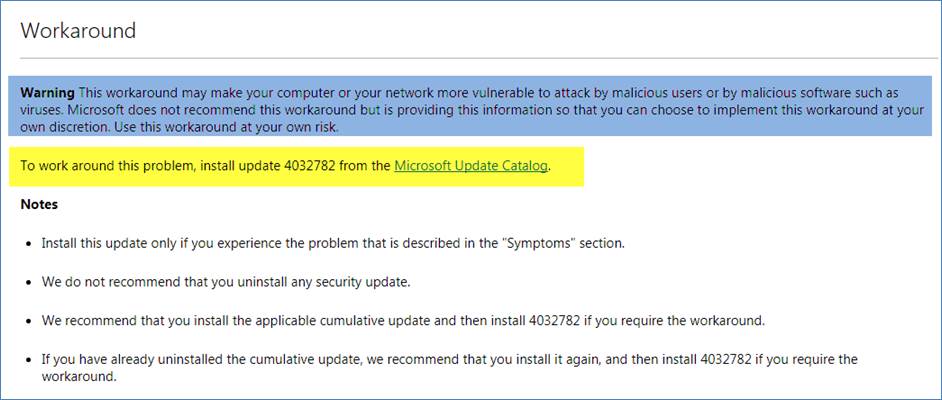This screenshot has width=942, height=400.
Task: Click the Workaround heading
Action: (x=78, y=30)
